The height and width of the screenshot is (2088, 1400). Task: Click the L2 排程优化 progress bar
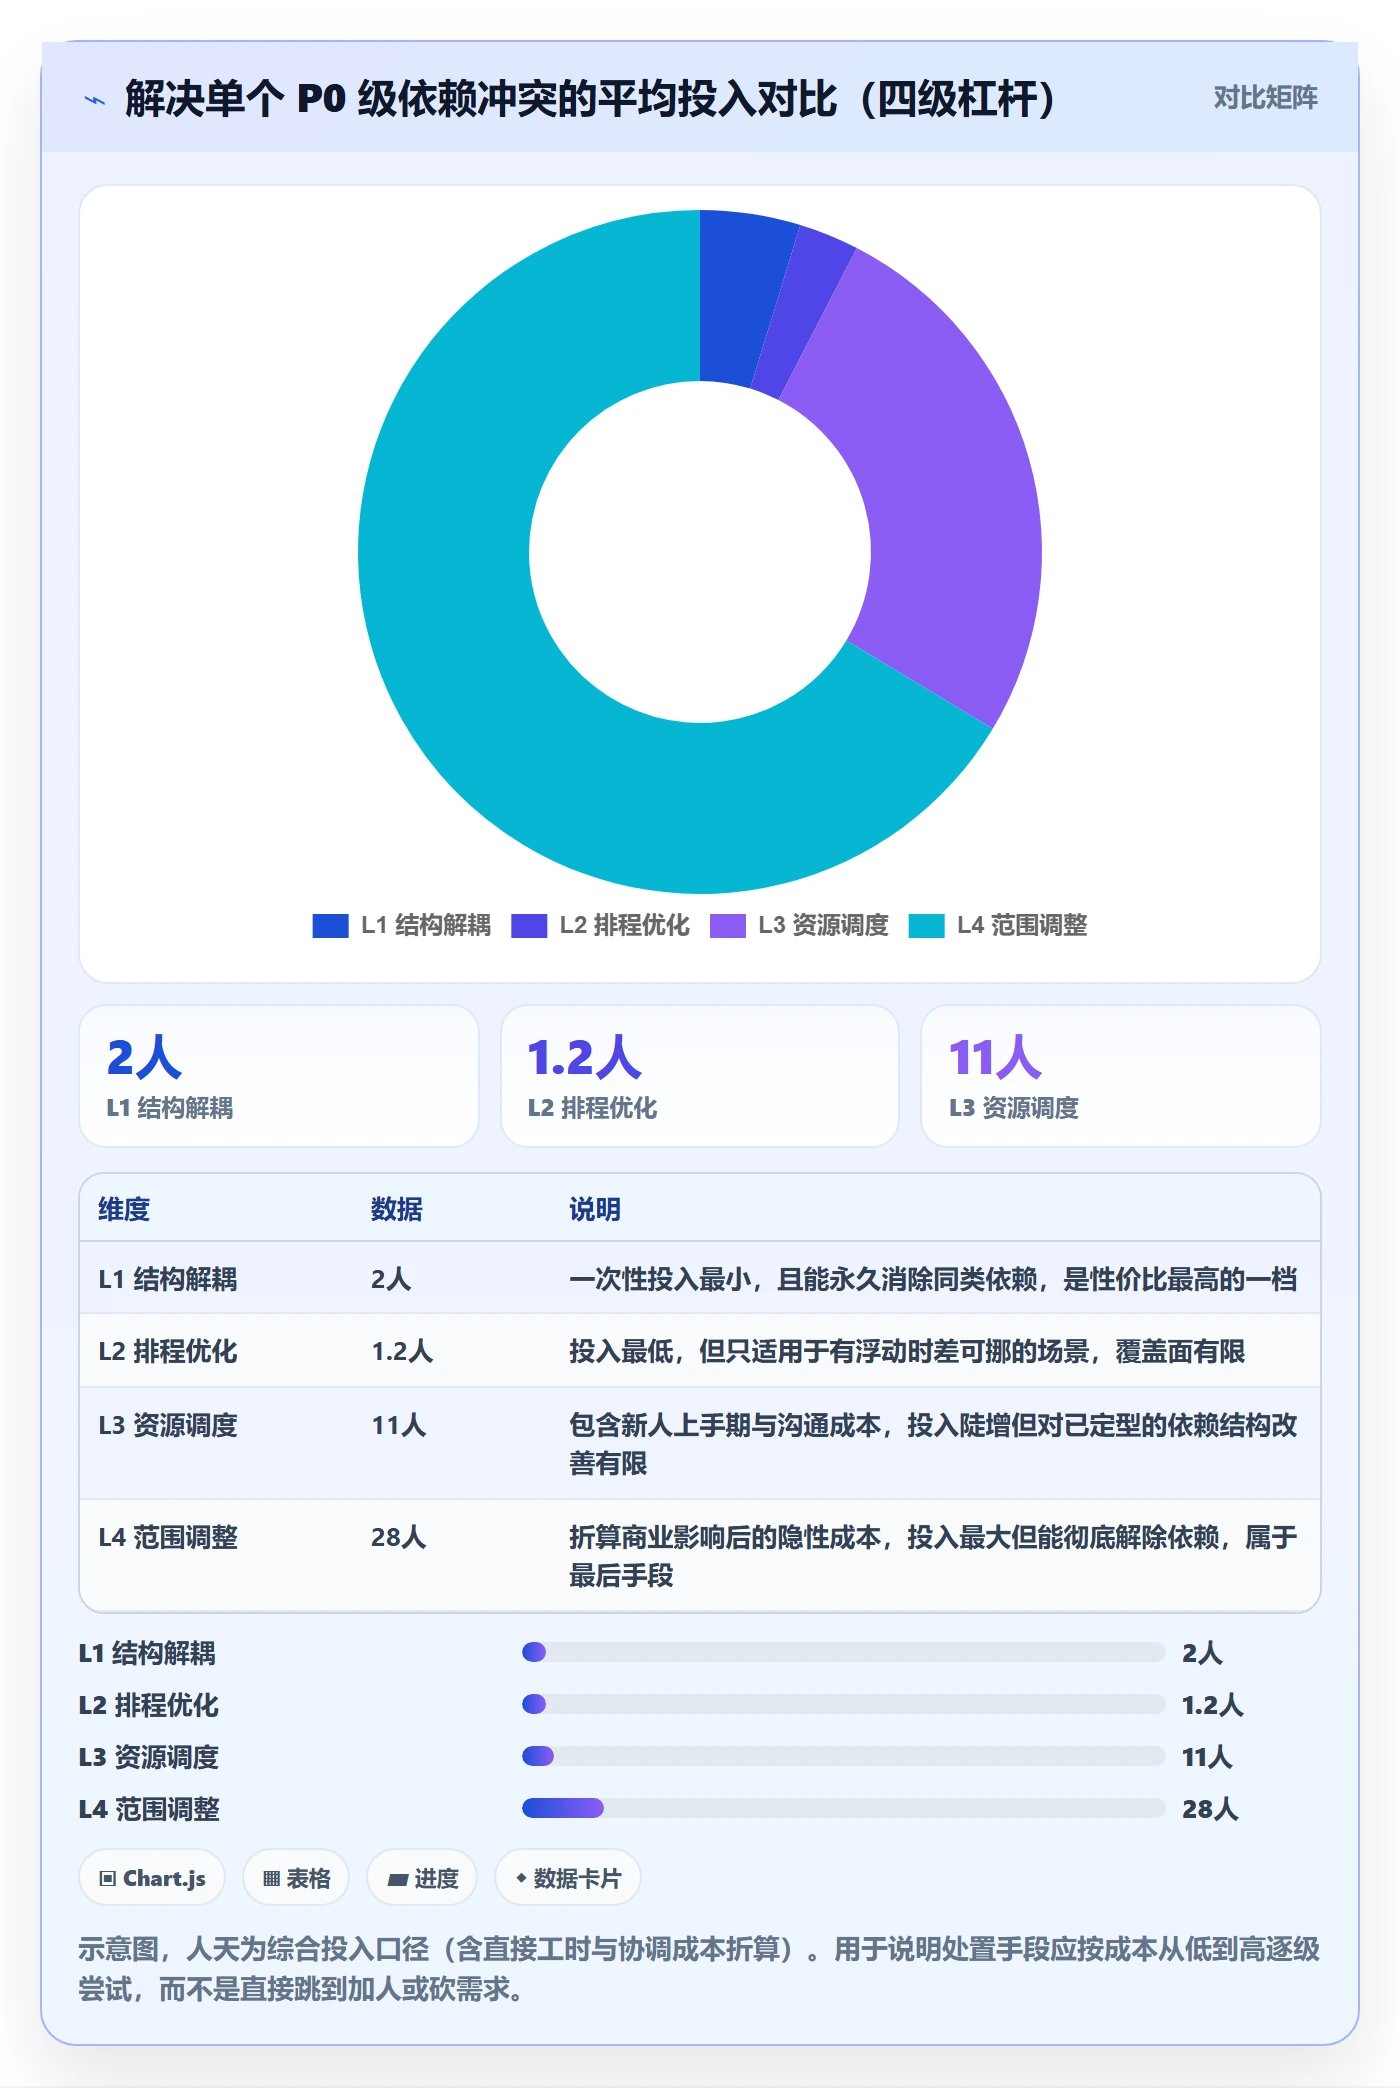click(x=844, y=1704)
